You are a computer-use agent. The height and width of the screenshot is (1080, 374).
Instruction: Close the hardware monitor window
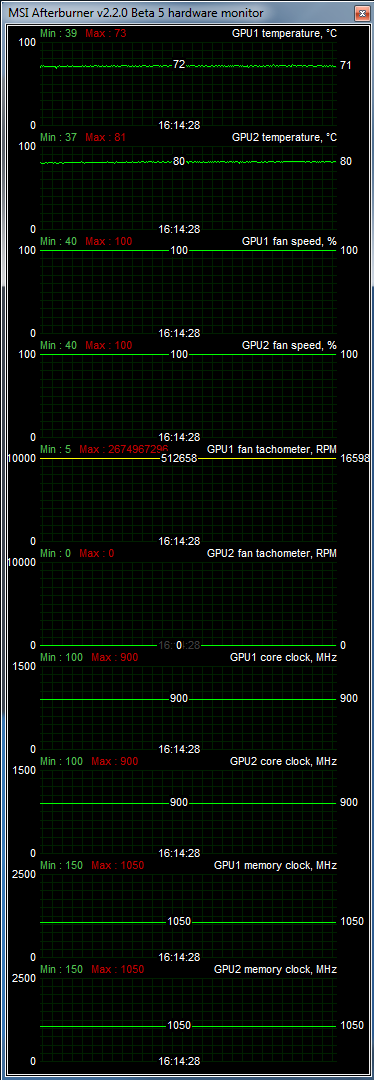click(x=361, y=12)
